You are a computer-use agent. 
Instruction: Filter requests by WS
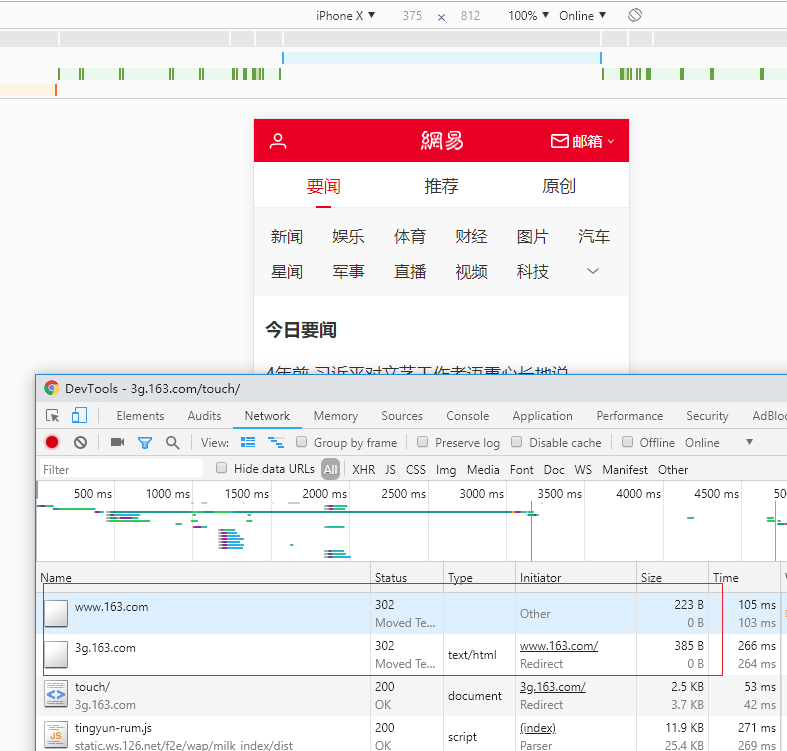(x=583, y=470)
